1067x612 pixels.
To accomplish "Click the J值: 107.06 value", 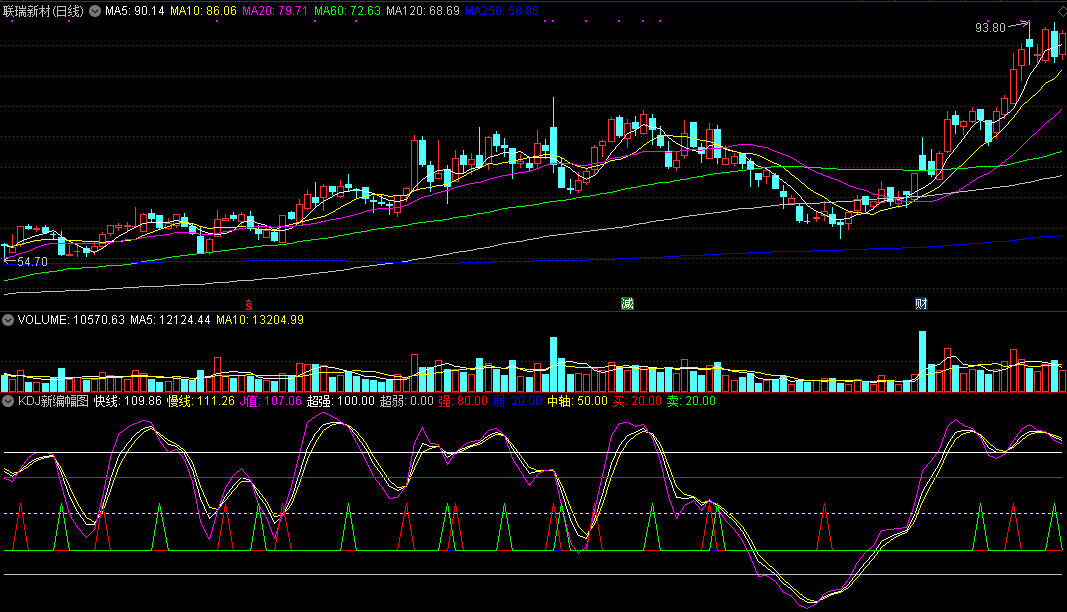I will (x=270, y=401).
